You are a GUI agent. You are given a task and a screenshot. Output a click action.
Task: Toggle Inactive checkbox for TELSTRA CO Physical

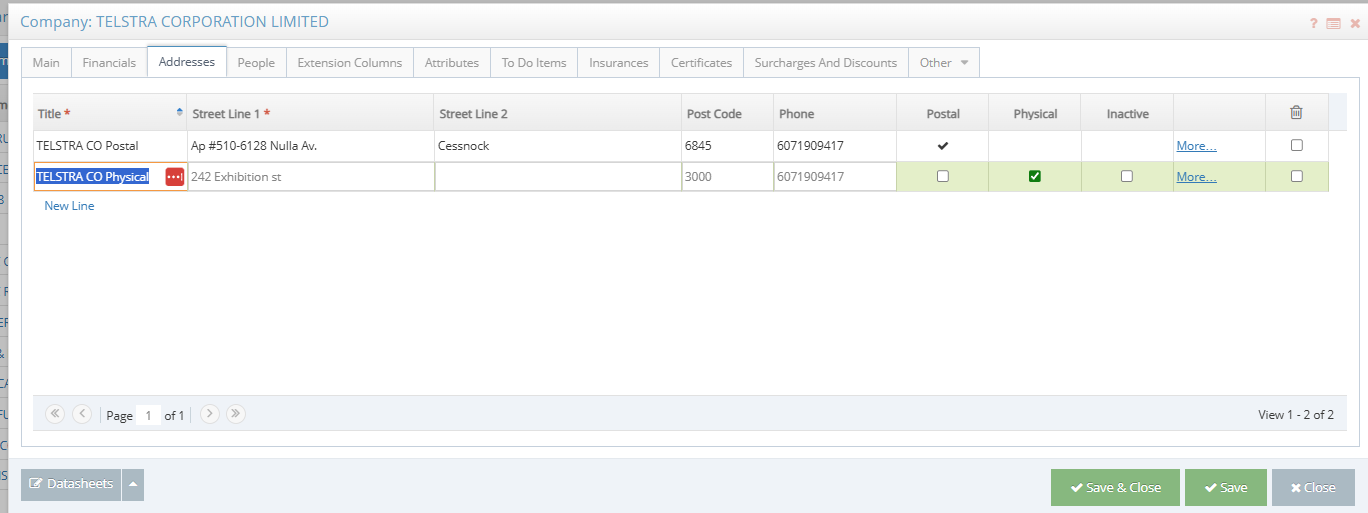(x=1127, y=176)
